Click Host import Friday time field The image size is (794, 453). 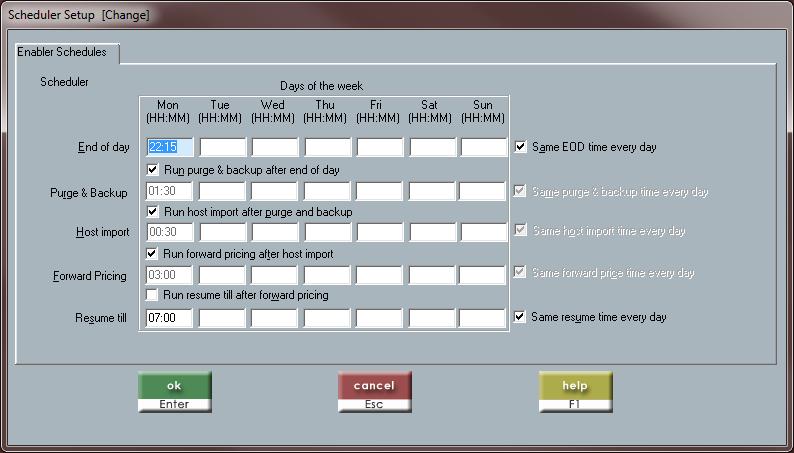coord(380,232)
